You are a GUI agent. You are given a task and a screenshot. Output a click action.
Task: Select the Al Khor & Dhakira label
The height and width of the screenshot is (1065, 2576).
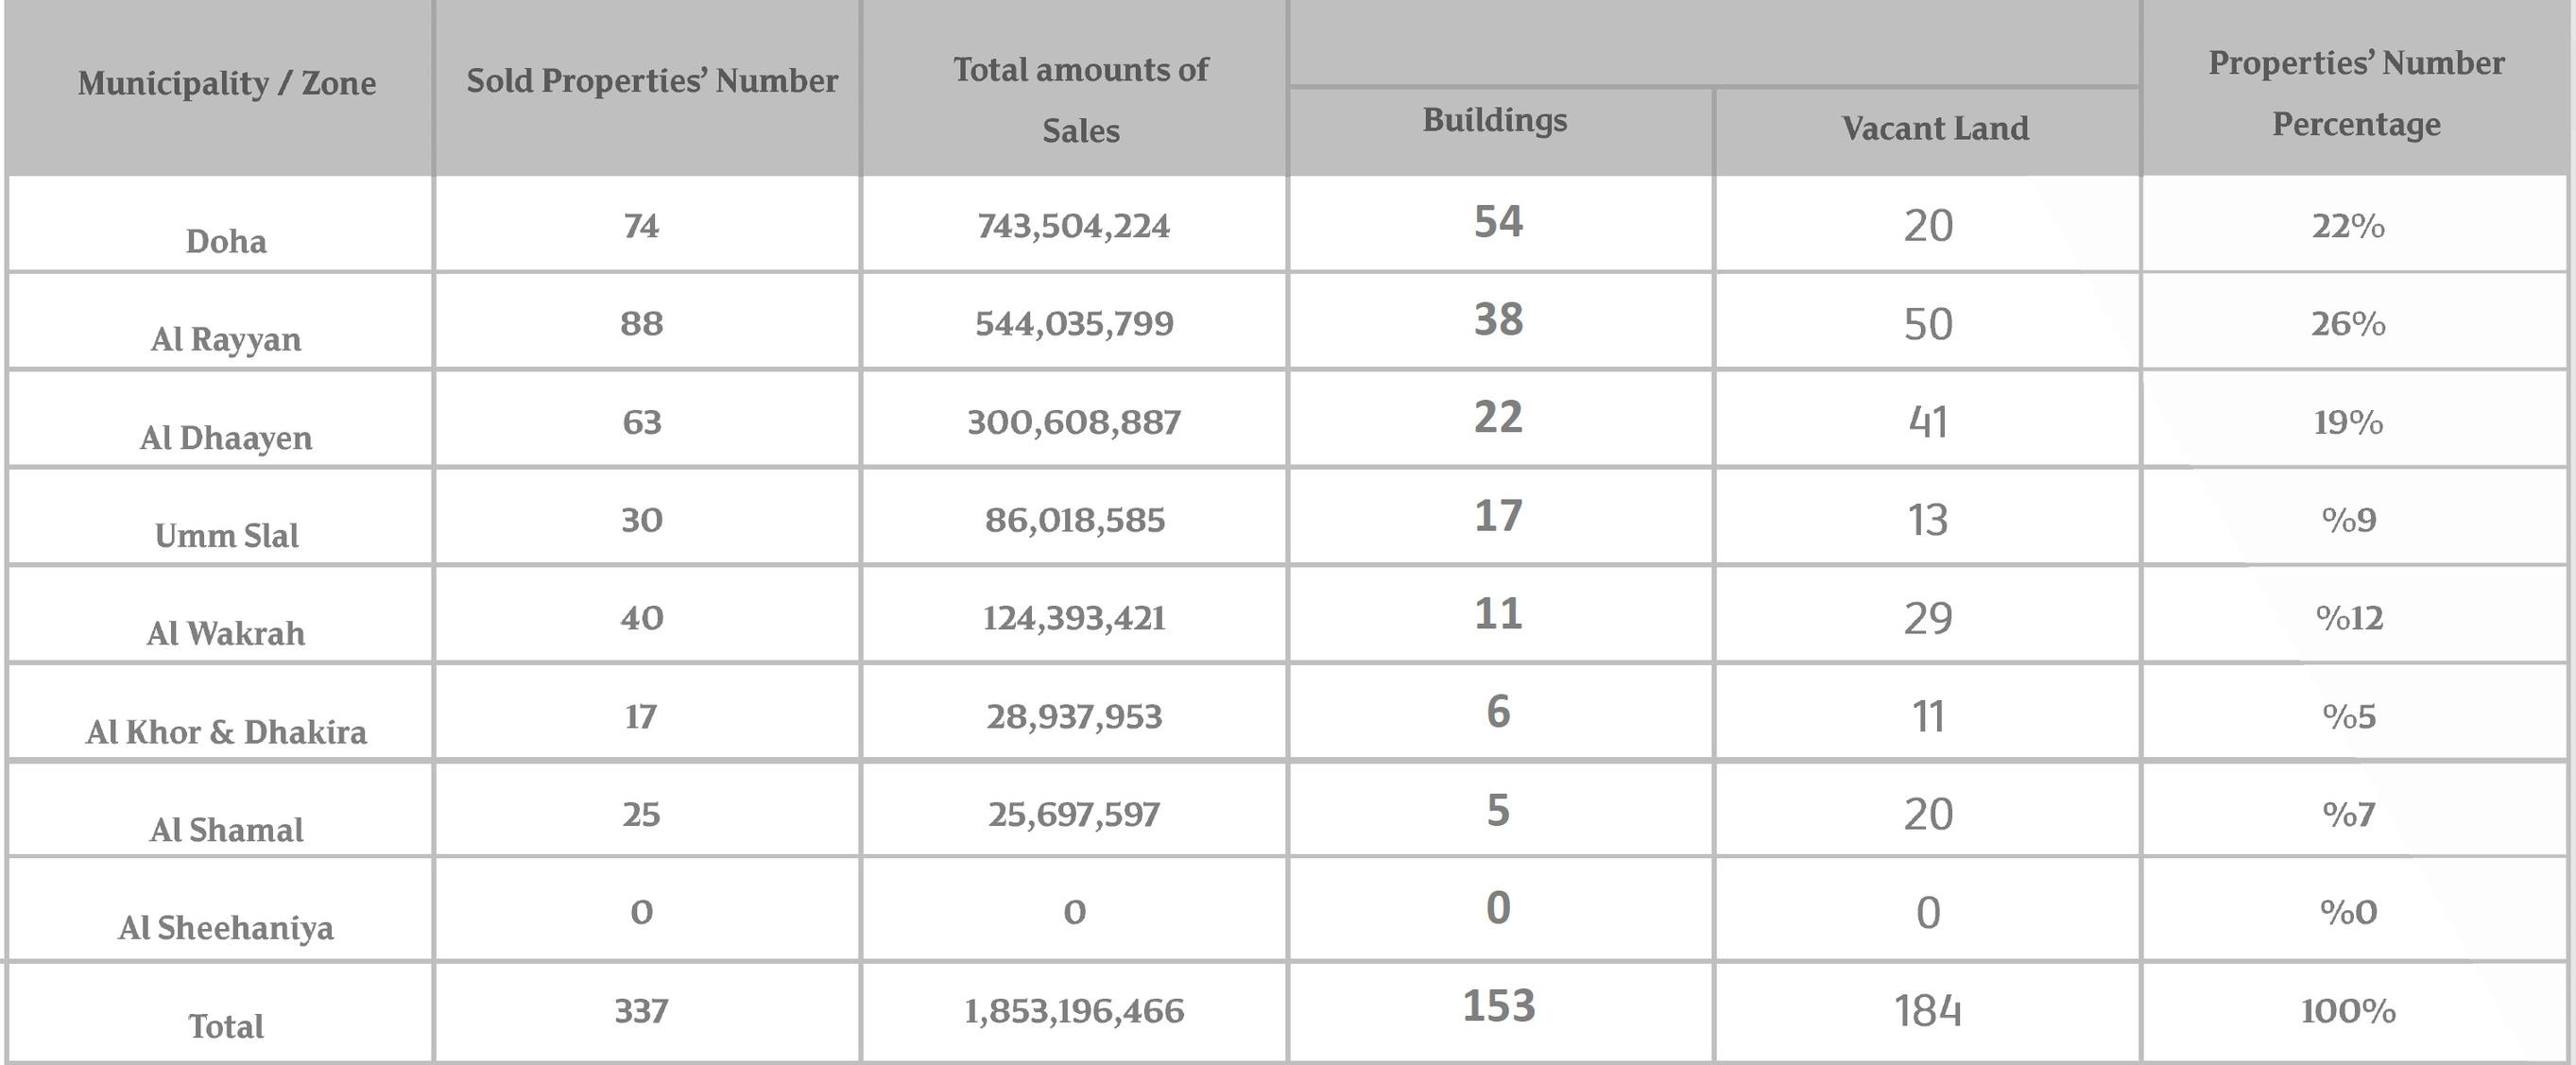226,732
